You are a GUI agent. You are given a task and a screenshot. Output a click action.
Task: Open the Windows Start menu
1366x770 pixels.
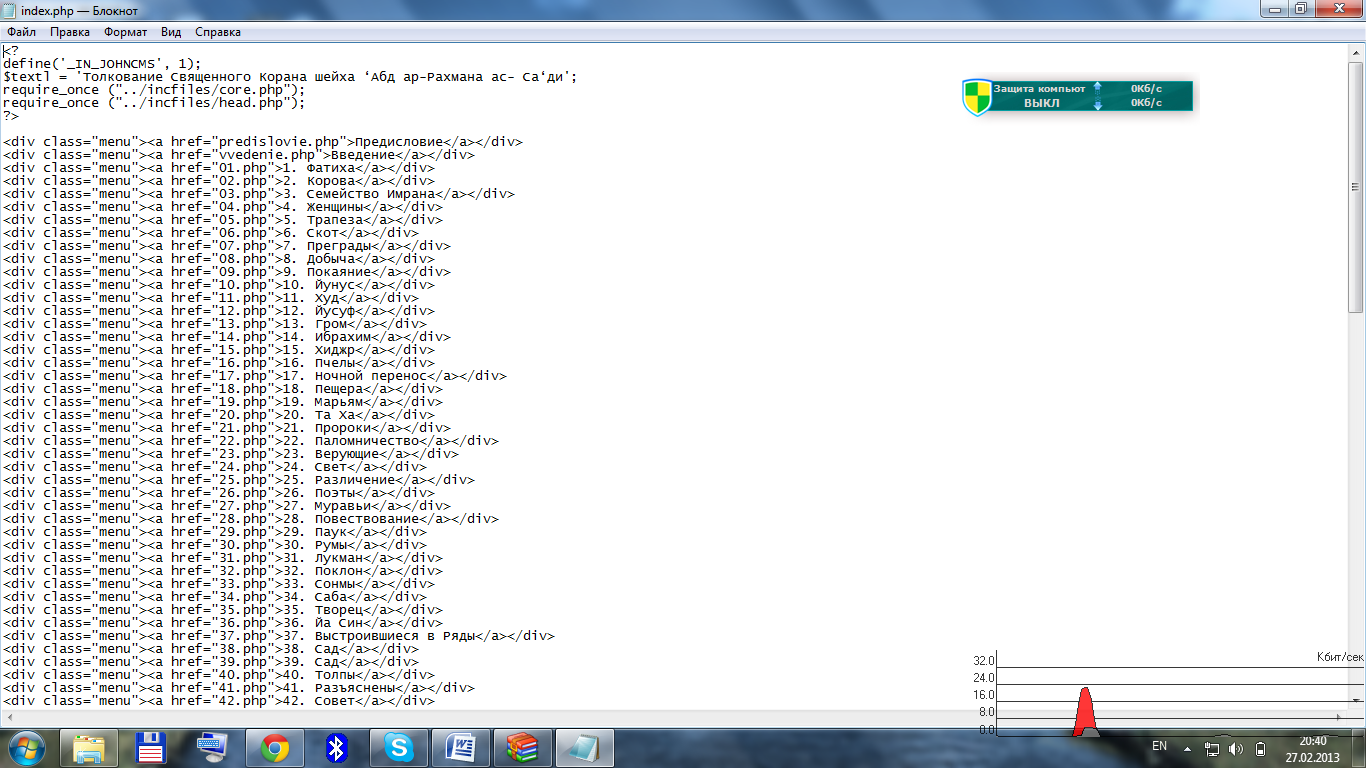coord(25,747)
